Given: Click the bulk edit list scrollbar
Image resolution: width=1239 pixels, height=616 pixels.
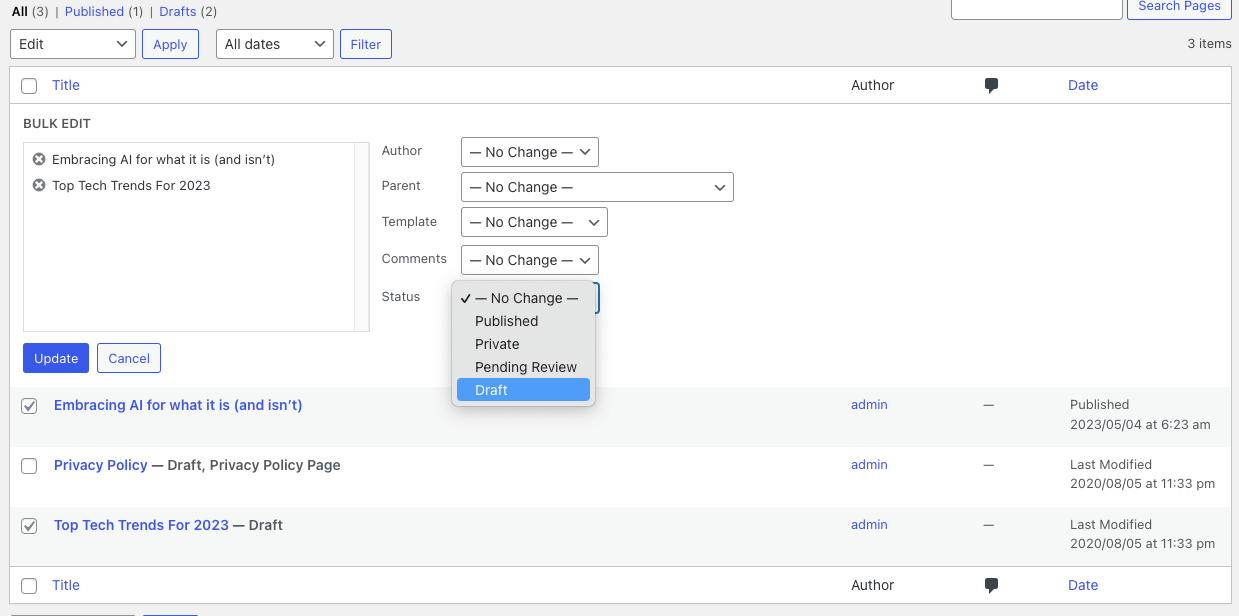Looking at the screenshot, I should click(362, 237).
